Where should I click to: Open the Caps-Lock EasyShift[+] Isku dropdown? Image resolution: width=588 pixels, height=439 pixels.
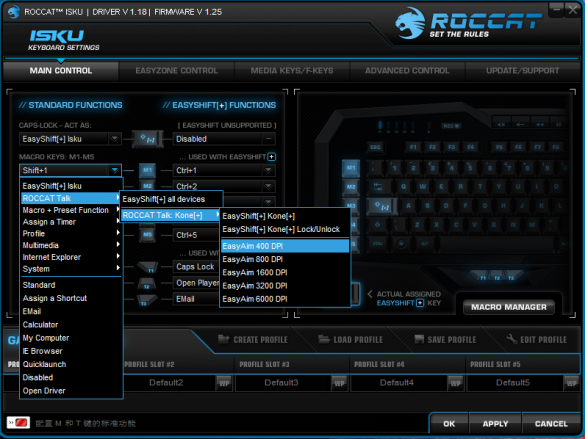point(70,139)
